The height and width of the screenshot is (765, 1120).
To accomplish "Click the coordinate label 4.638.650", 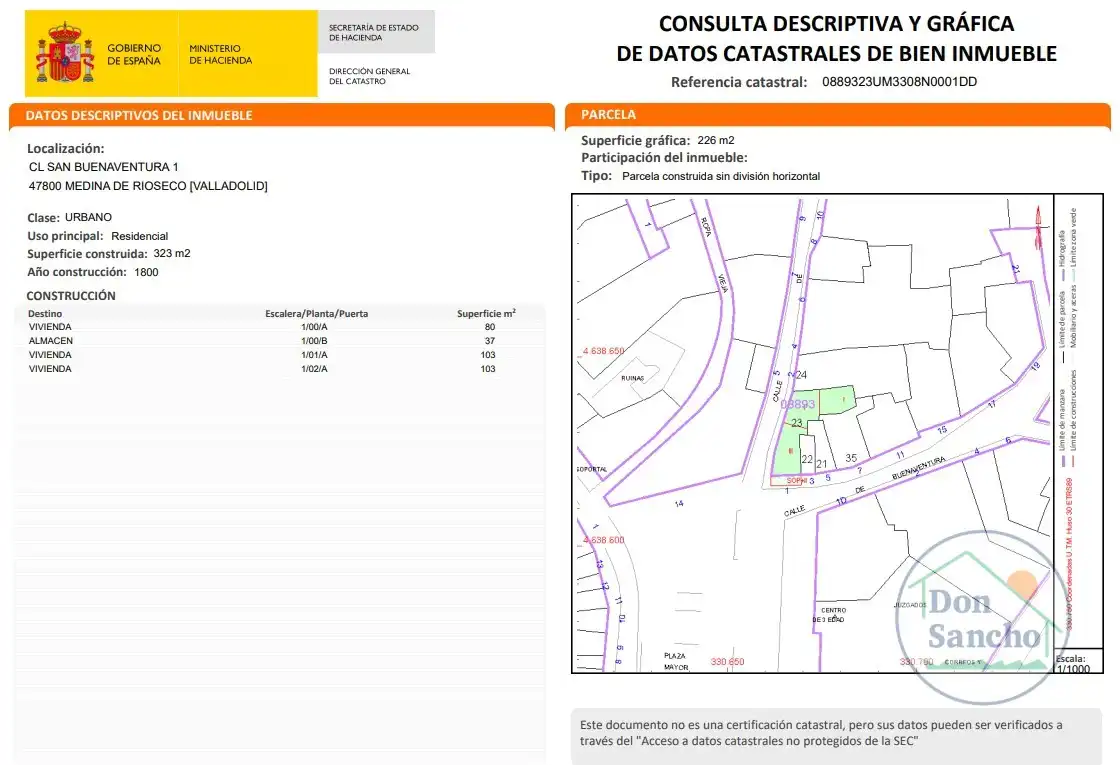I will 604,351.
